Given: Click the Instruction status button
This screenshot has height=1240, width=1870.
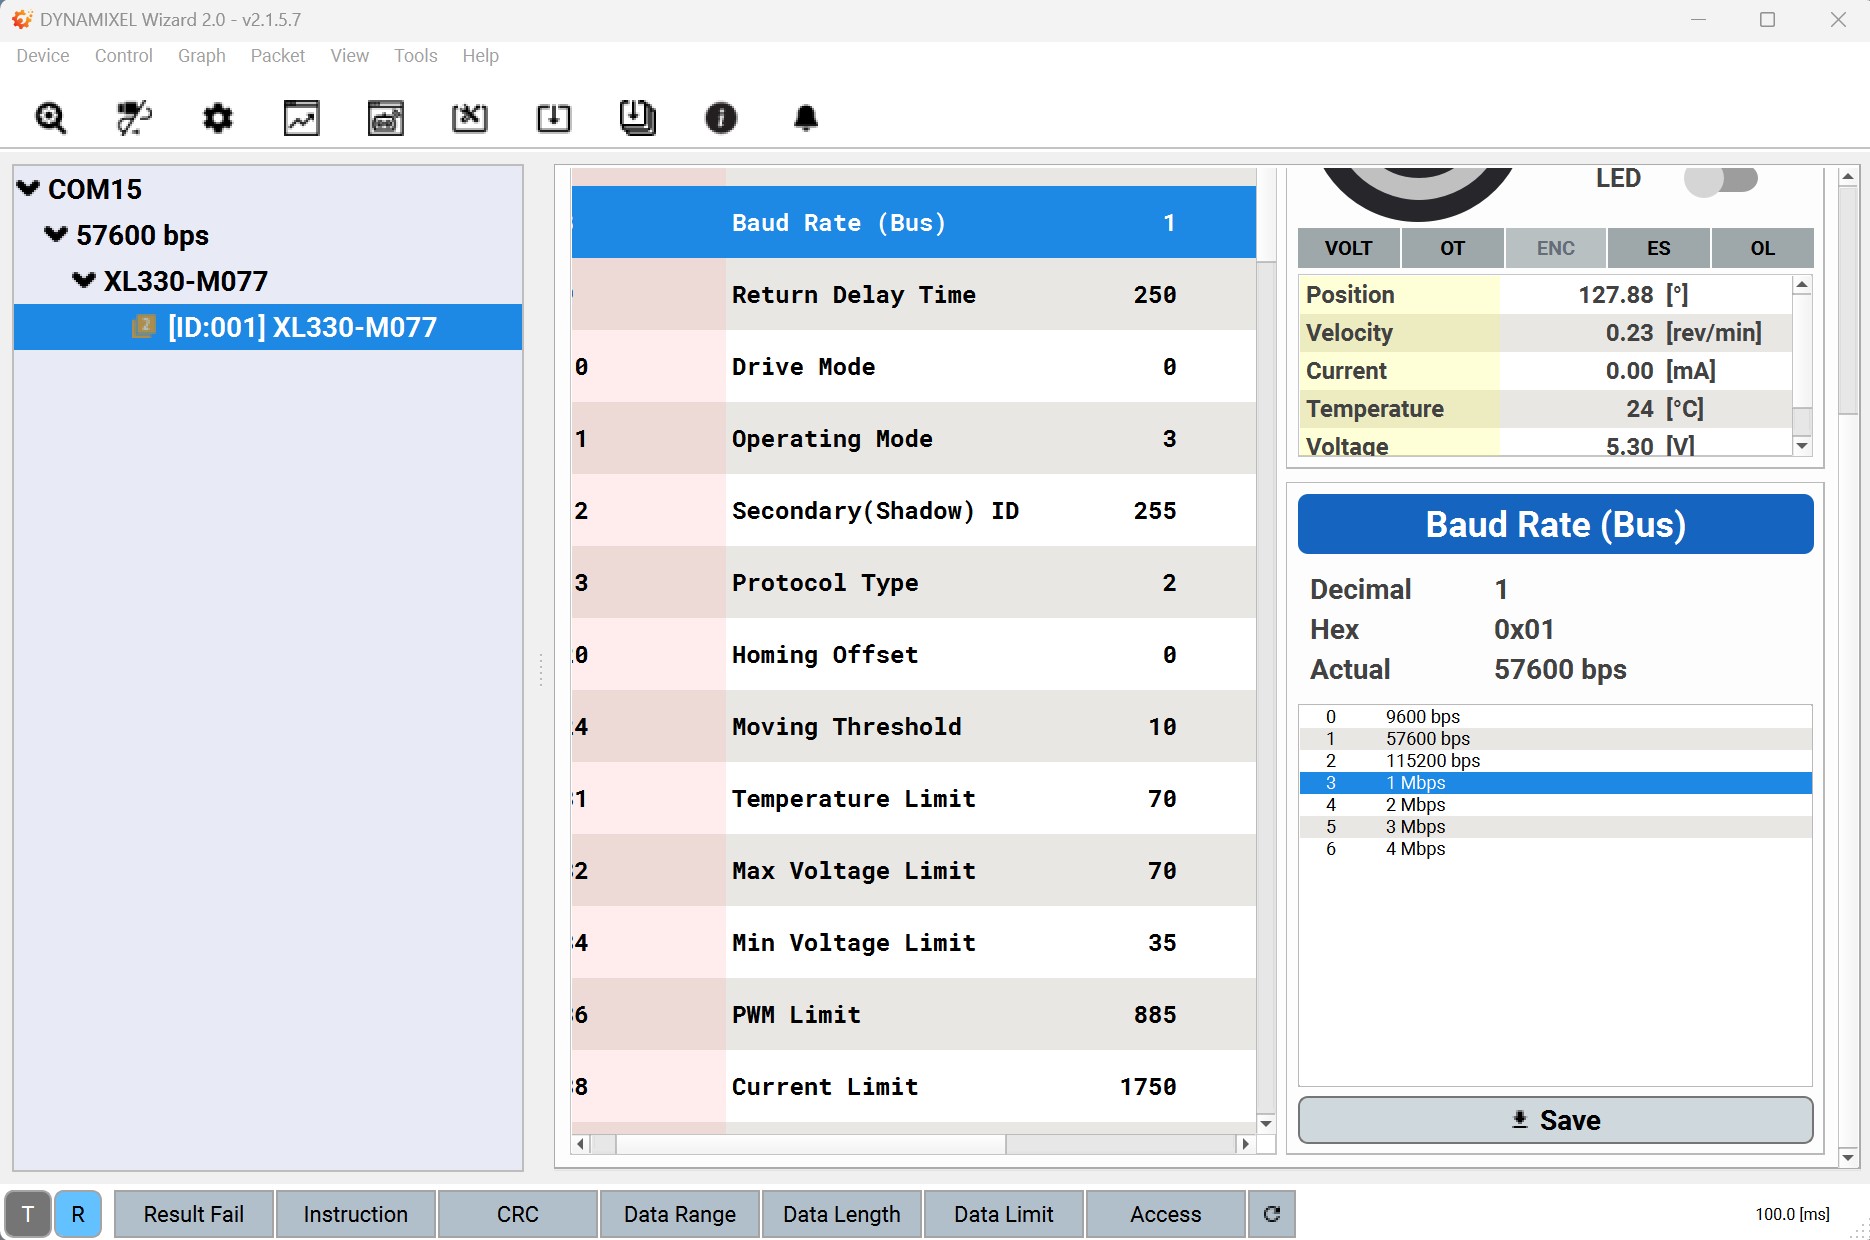Looking at the screenshot, I should coord(356,1214).
